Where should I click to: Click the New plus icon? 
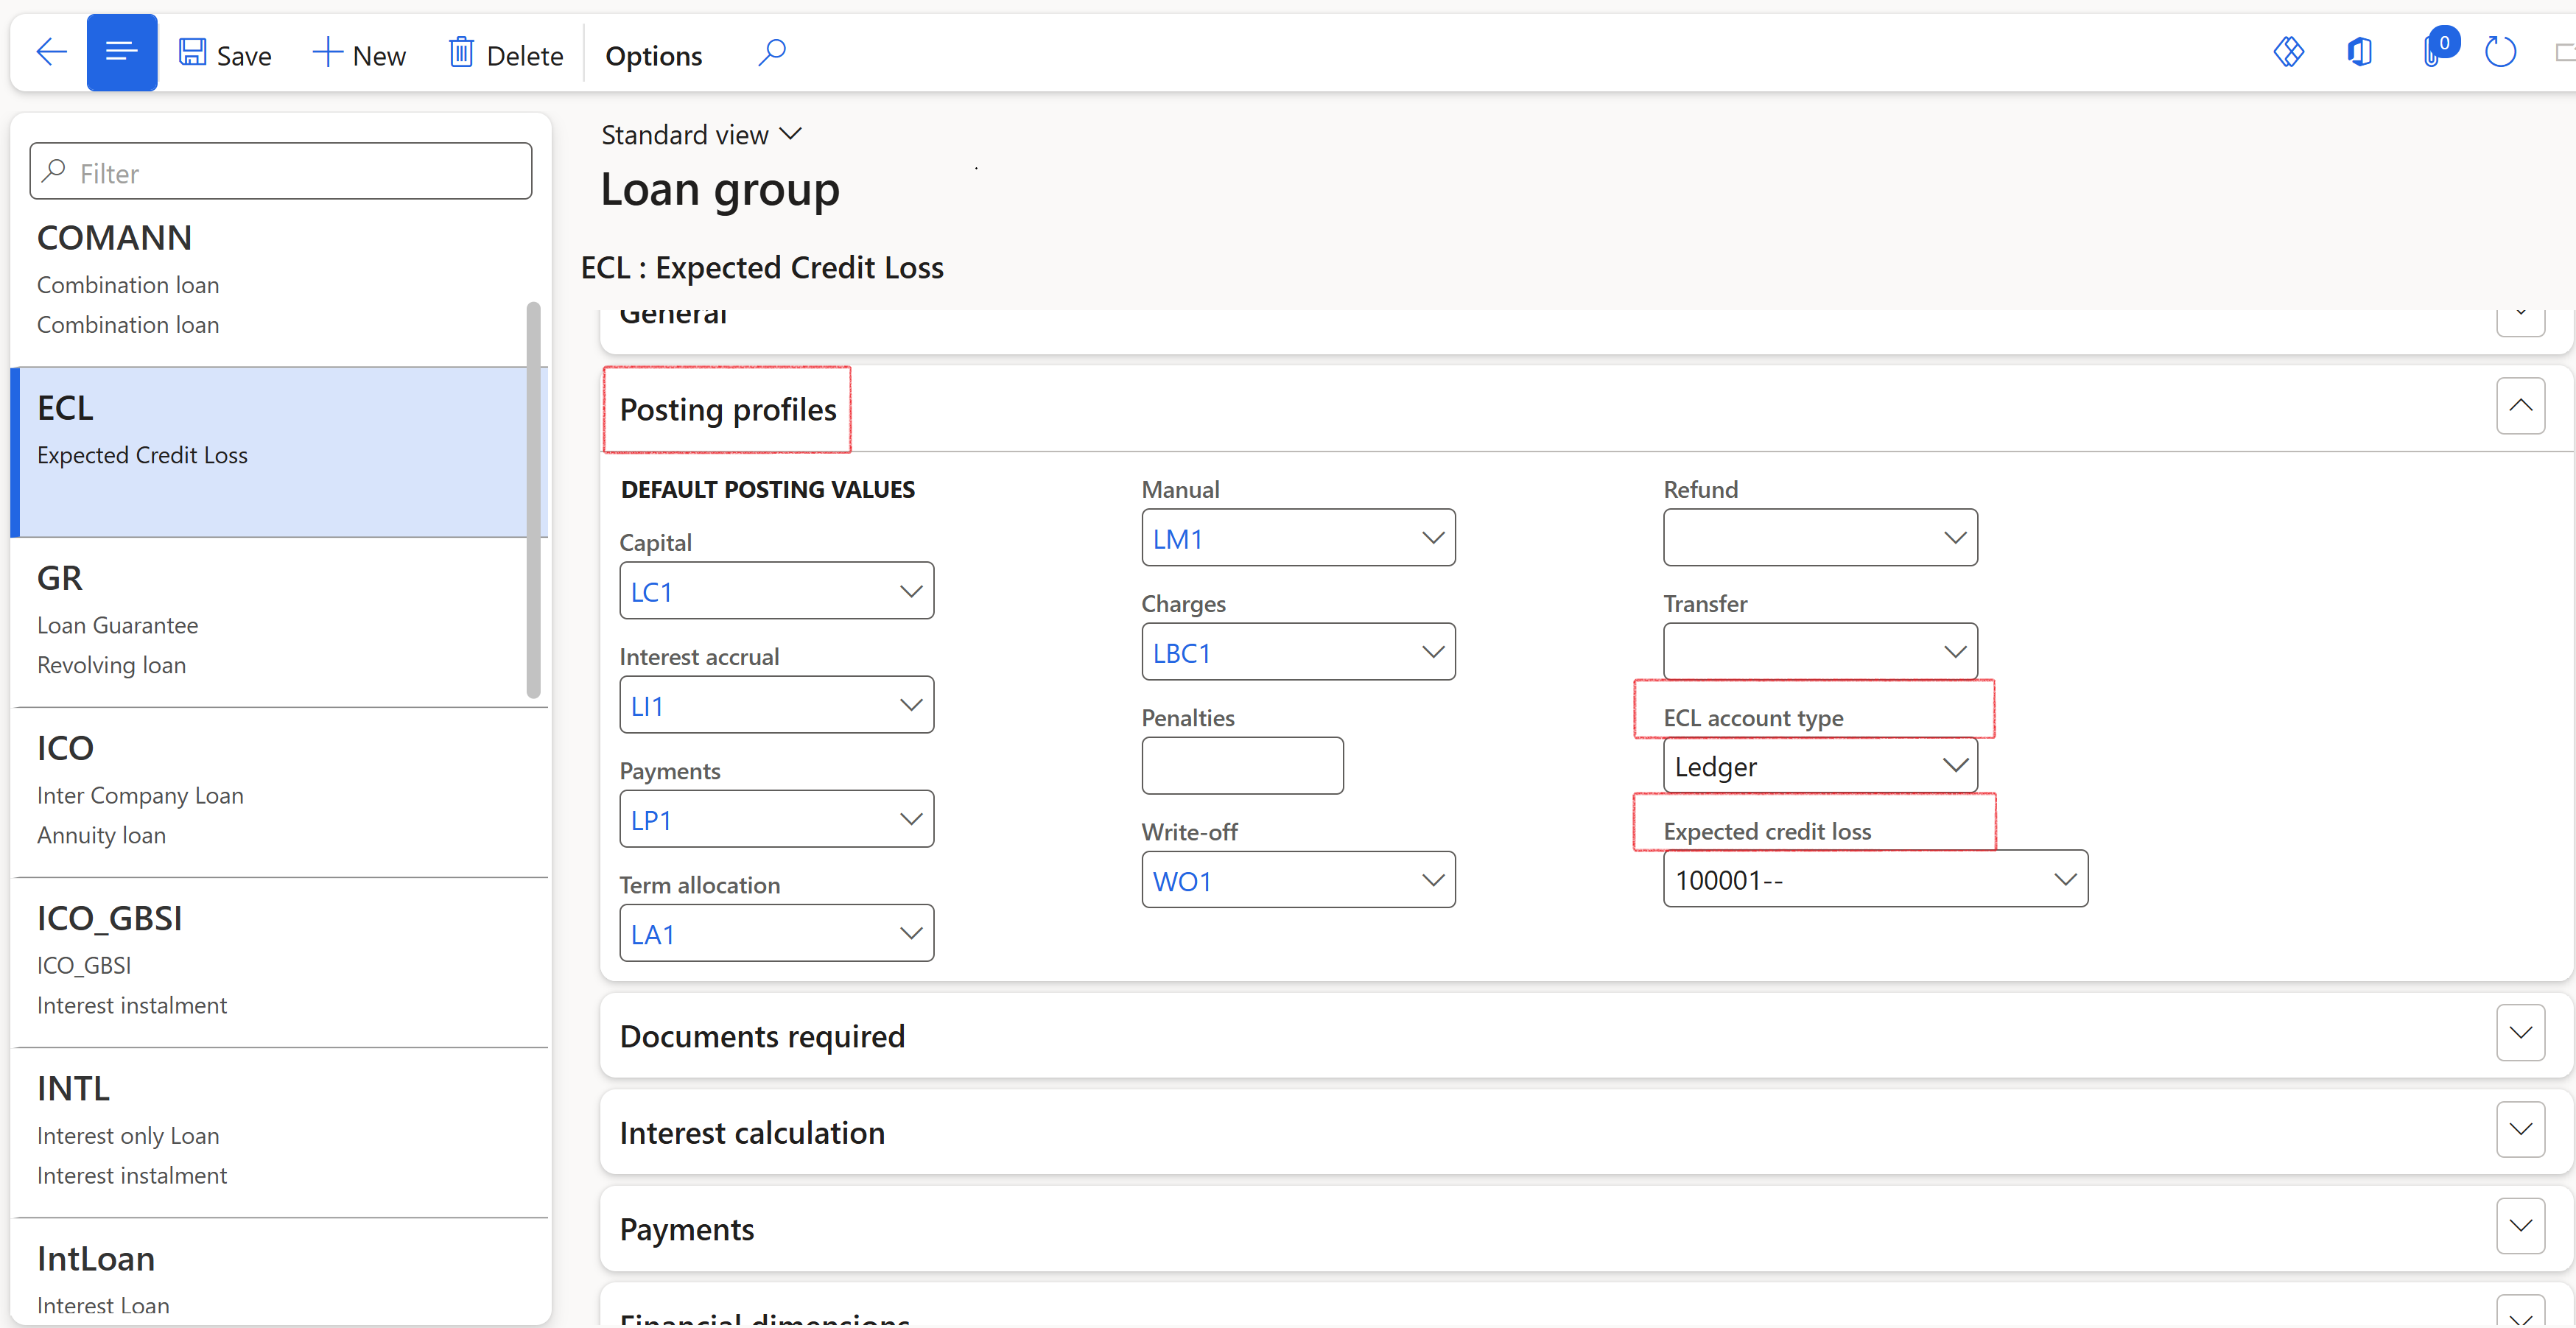tap(327, 52)
